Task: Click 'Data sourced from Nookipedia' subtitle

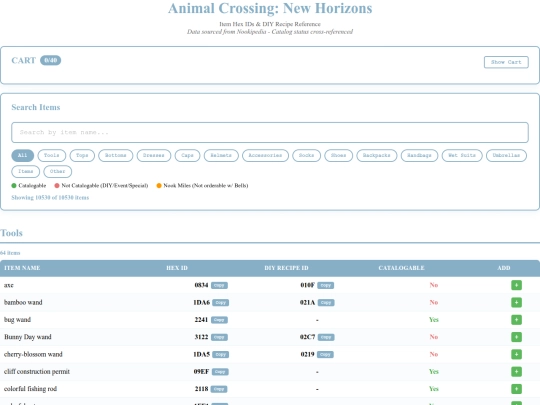Action: [270, 32]
